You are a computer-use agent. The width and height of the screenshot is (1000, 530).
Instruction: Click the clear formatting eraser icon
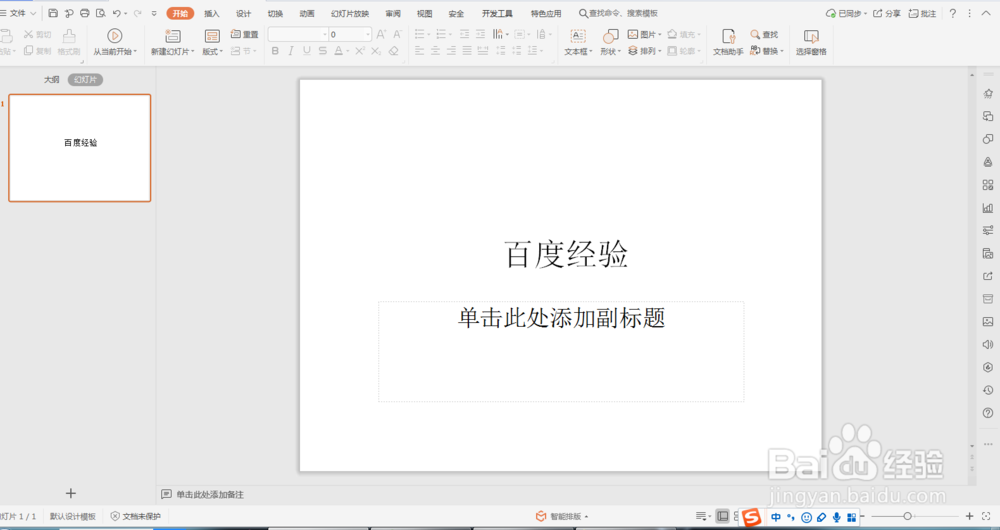393,51
